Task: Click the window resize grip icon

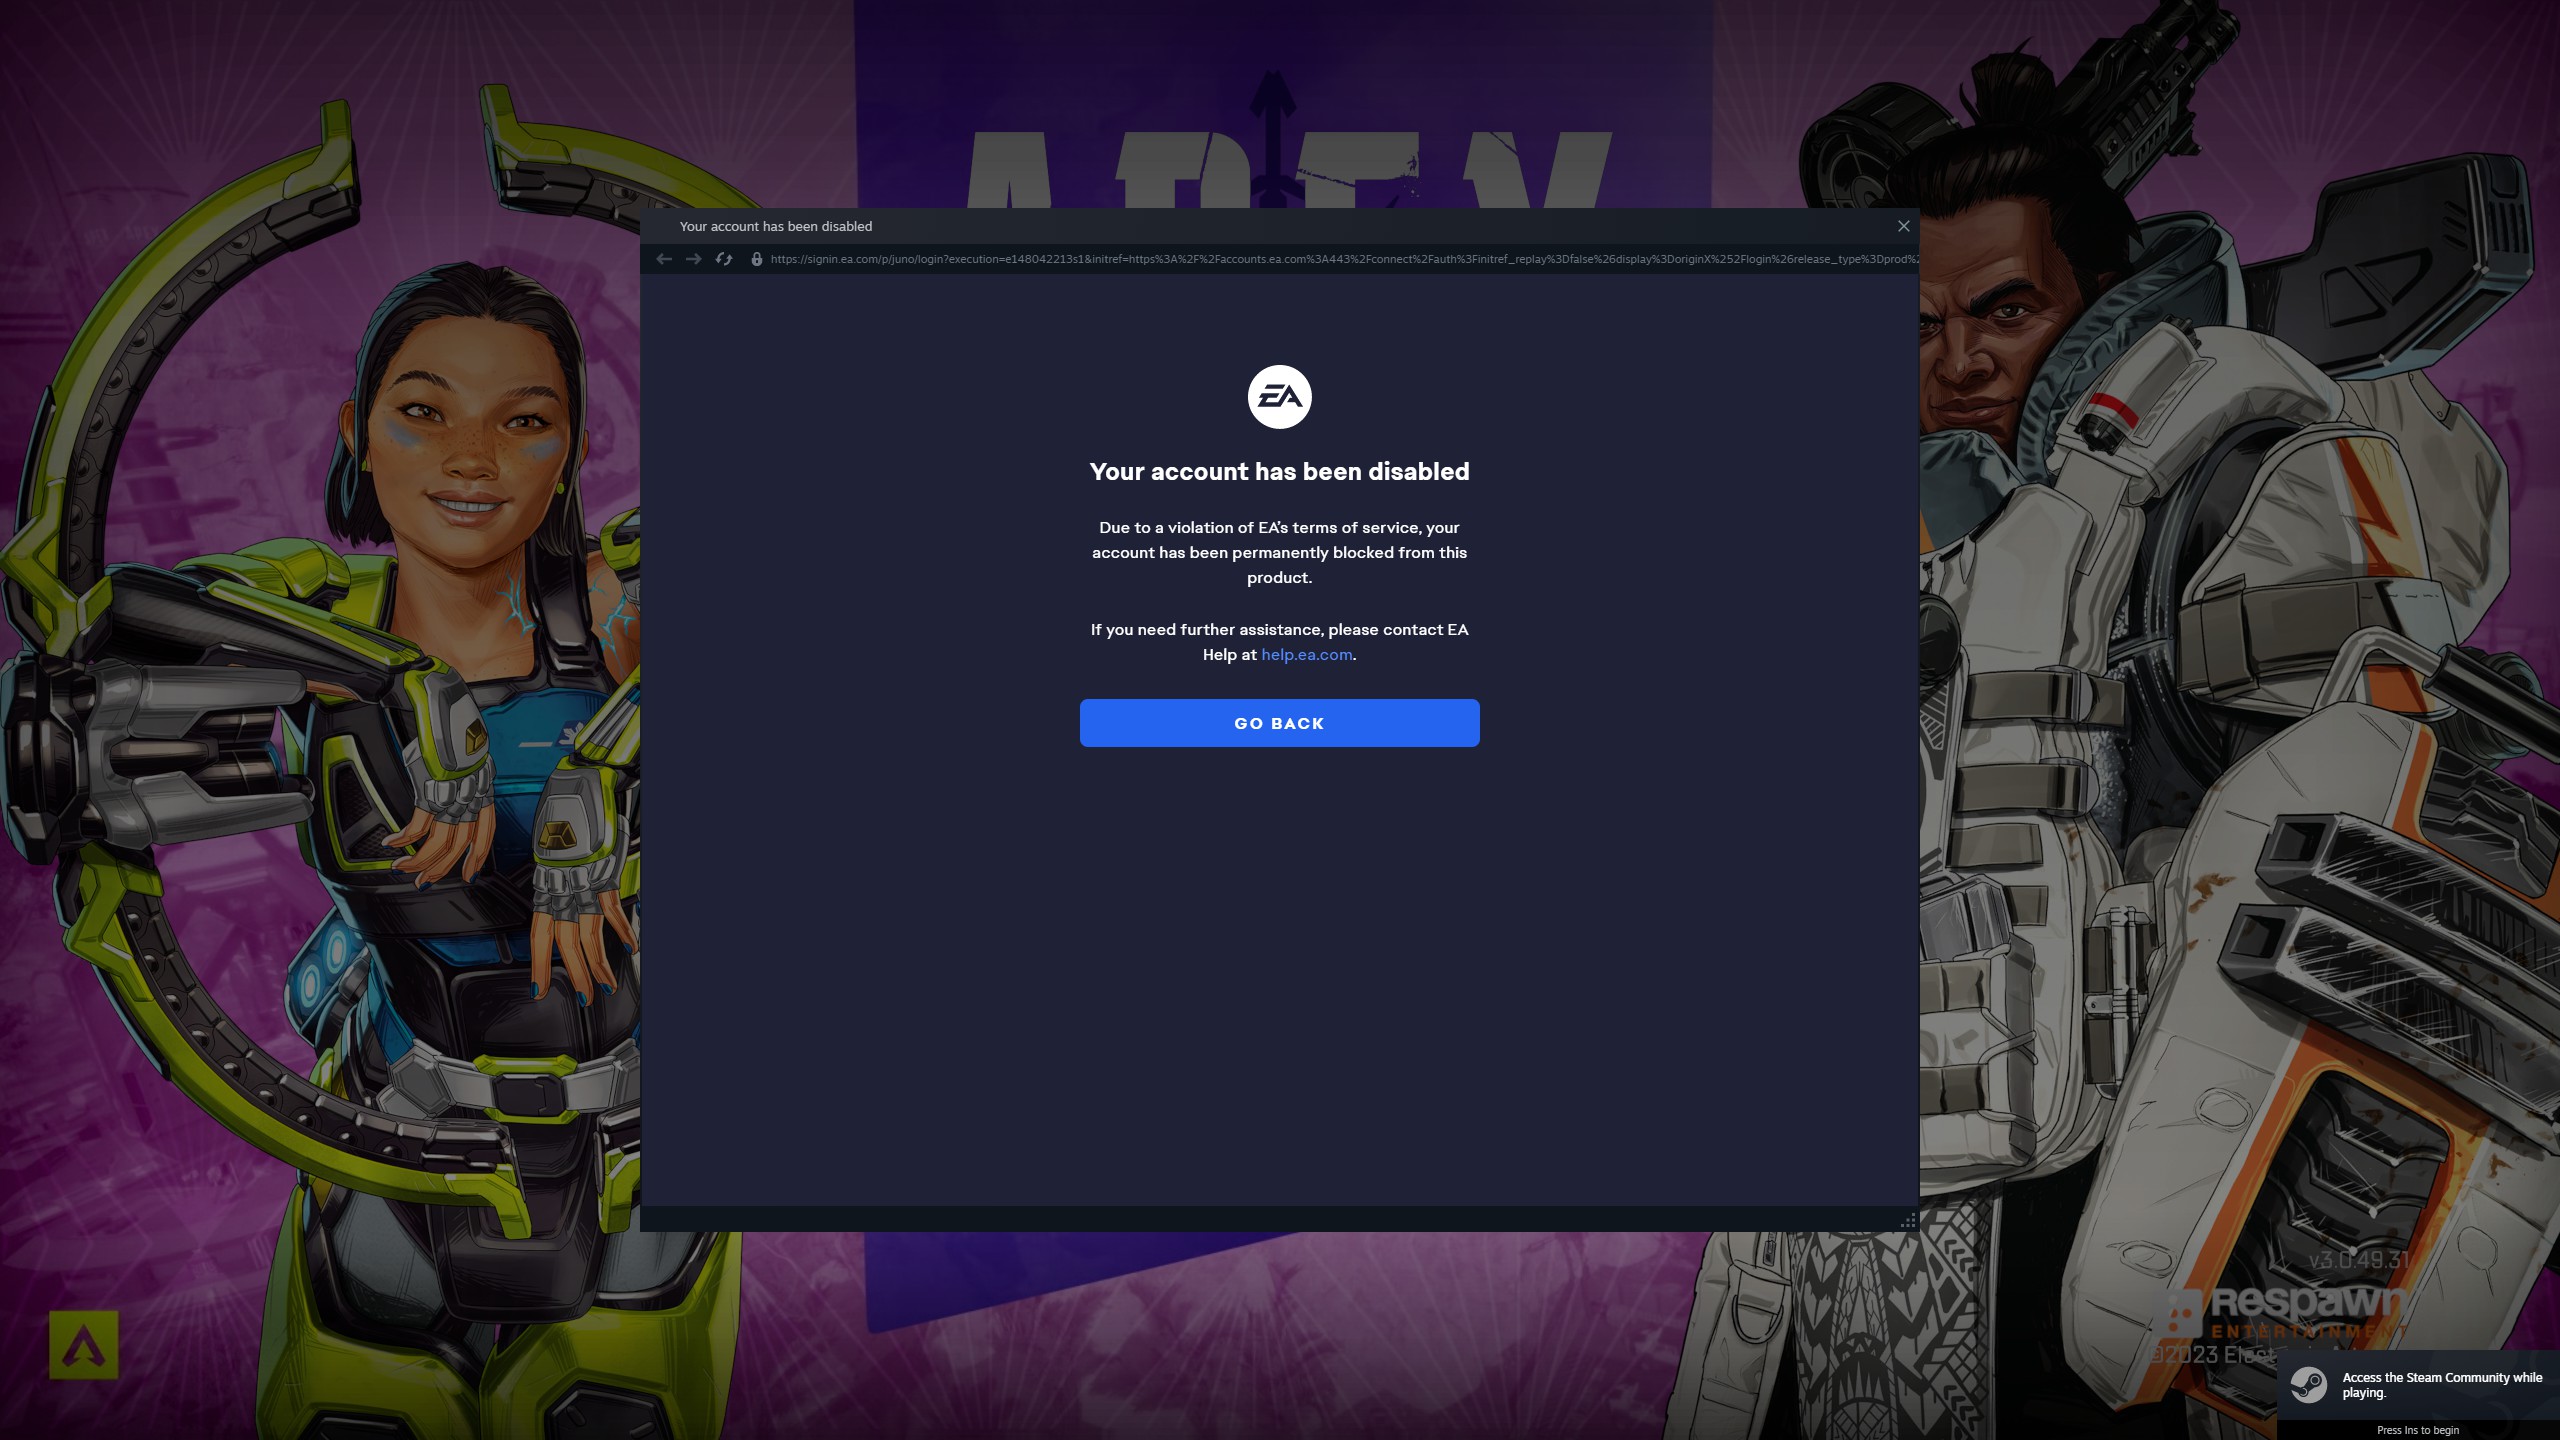Action: [x=1908, y=1220]
